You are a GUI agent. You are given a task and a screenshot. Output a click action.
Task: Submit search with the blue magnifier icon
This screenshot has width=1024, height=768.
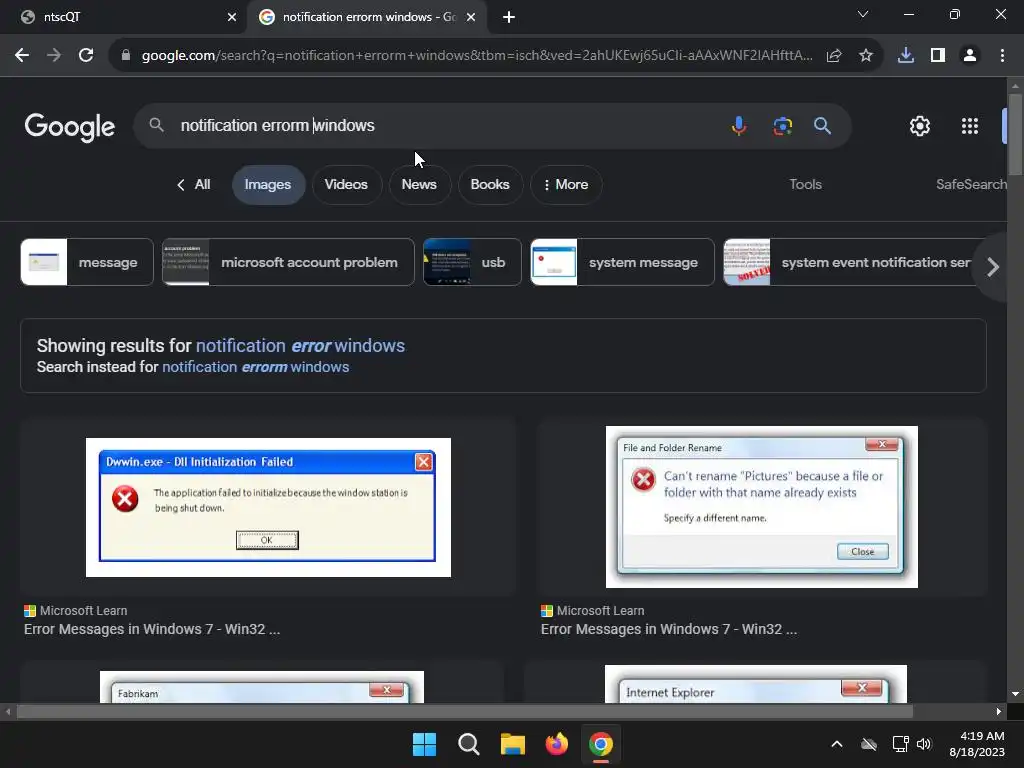tap(822, 125)
